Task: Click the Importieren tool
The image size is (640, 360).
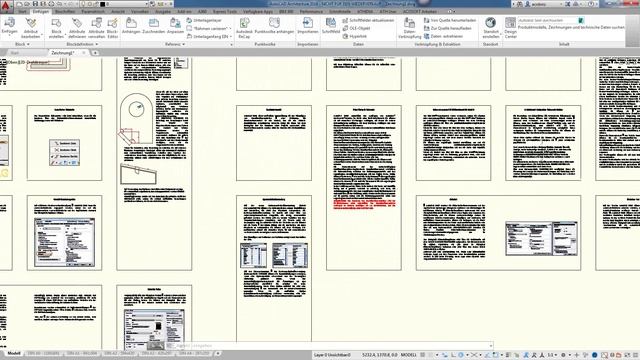Action: click(307, 25)
